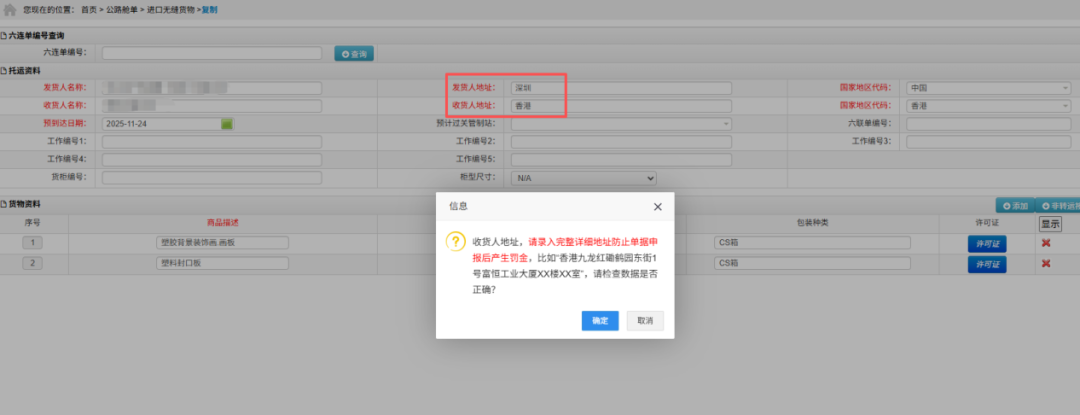1080x415 pixels.
Task: Click the 取消 button in the dialog
Action: (645, 321)
